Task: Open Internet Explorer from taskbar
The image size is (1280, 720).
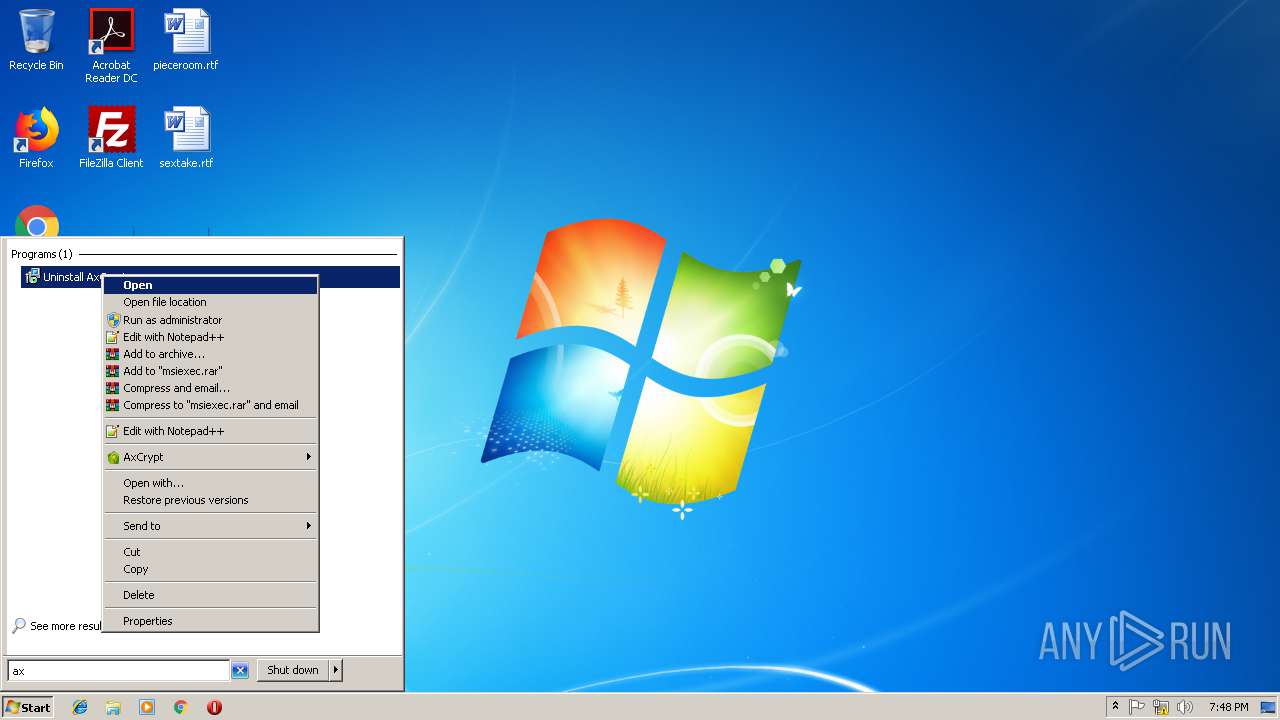Action: [80, 707]
